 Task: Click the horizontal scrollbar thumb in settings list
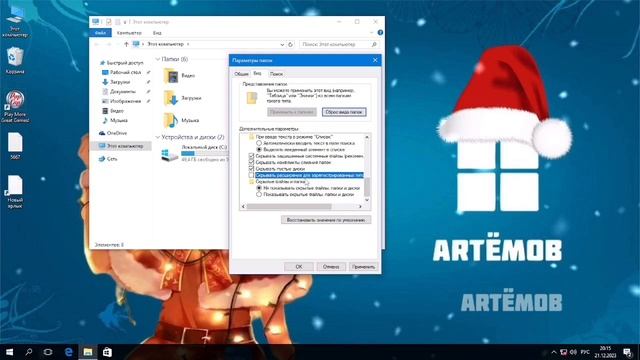289,207
